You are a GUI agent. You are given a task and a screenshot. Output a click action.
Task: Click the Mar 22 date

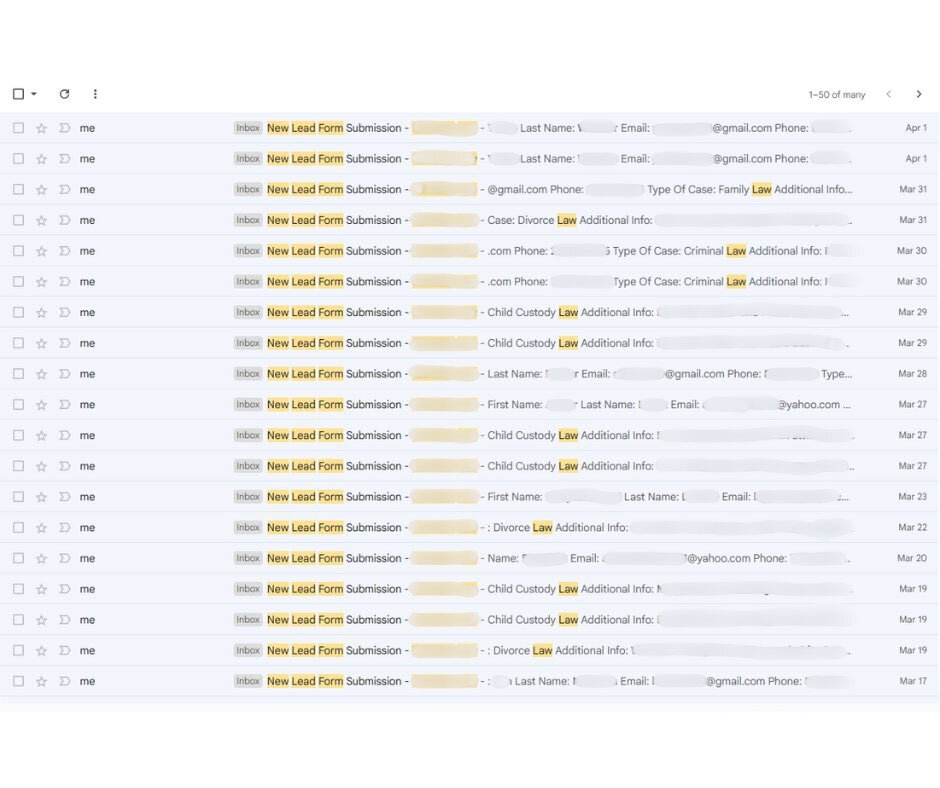click(x=912, y=528)
